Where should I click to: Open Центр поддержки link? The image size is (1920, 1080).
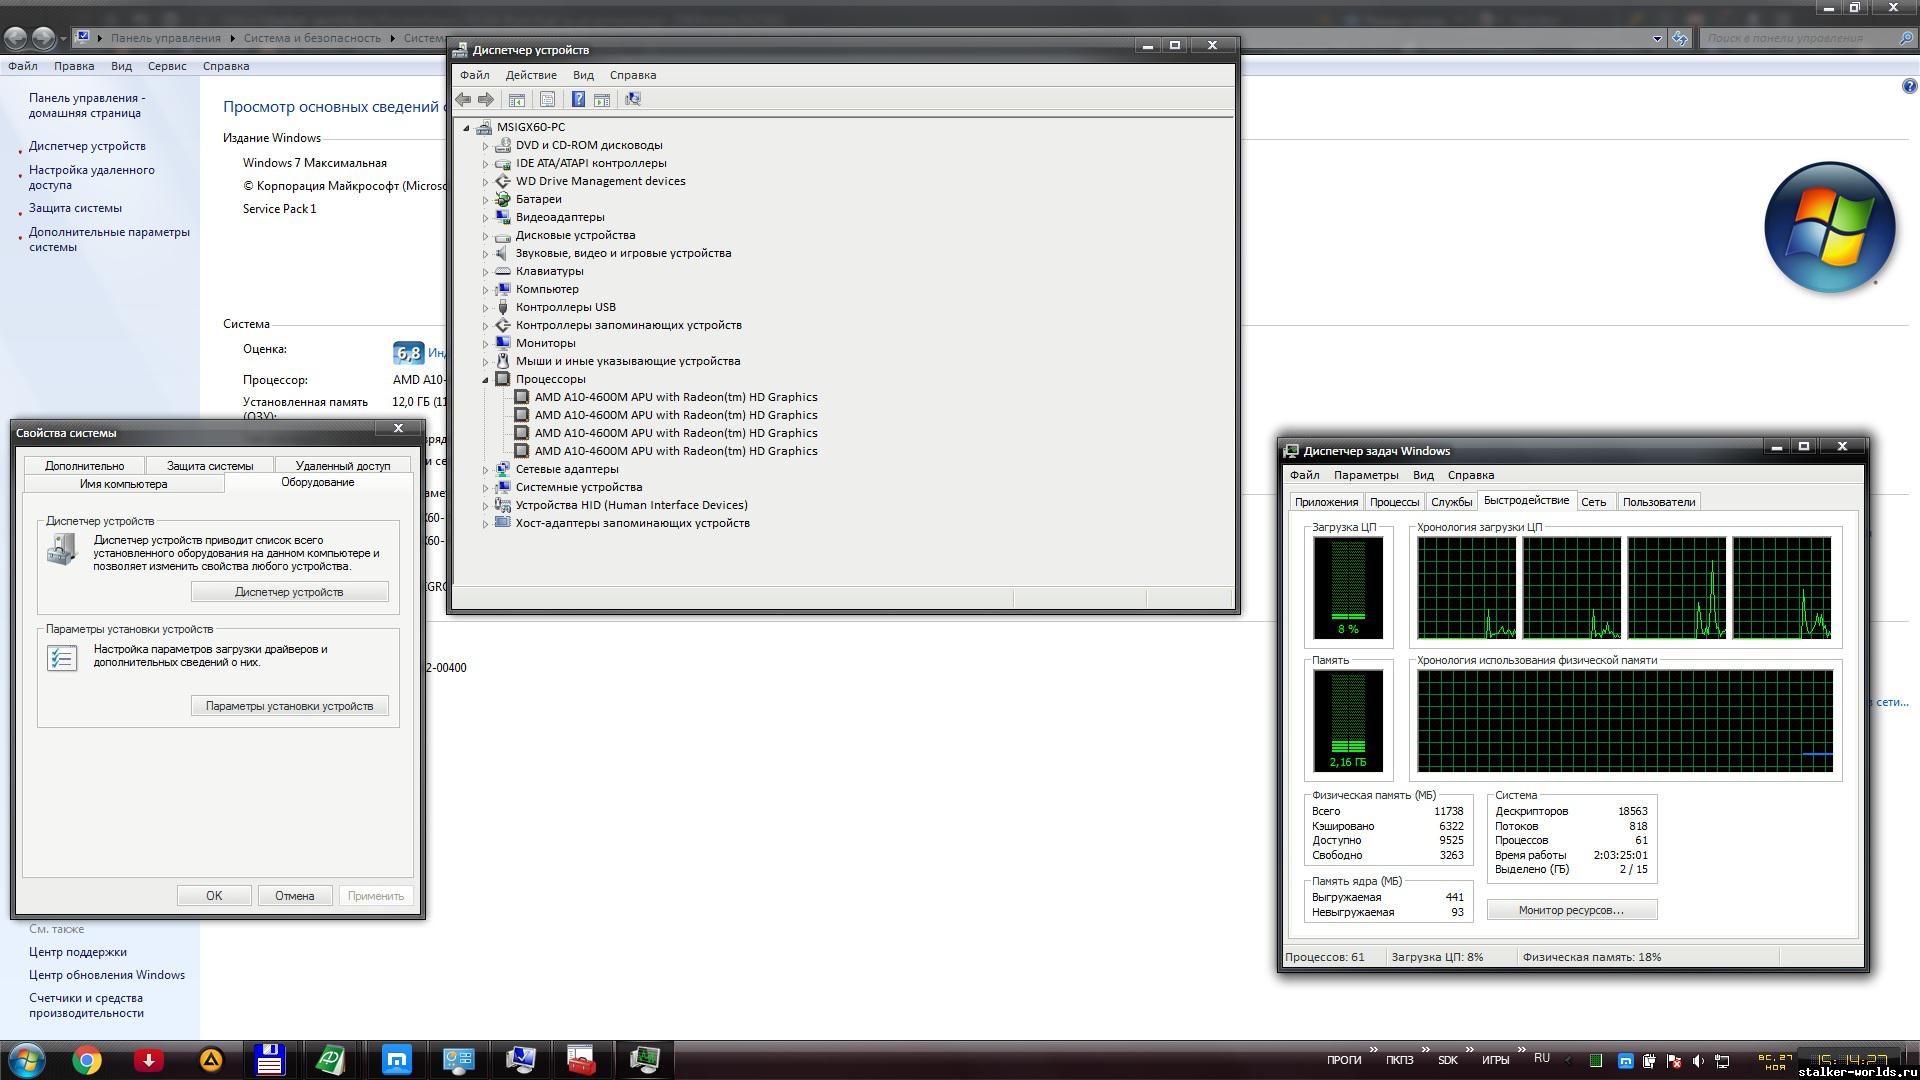point(78,952)
